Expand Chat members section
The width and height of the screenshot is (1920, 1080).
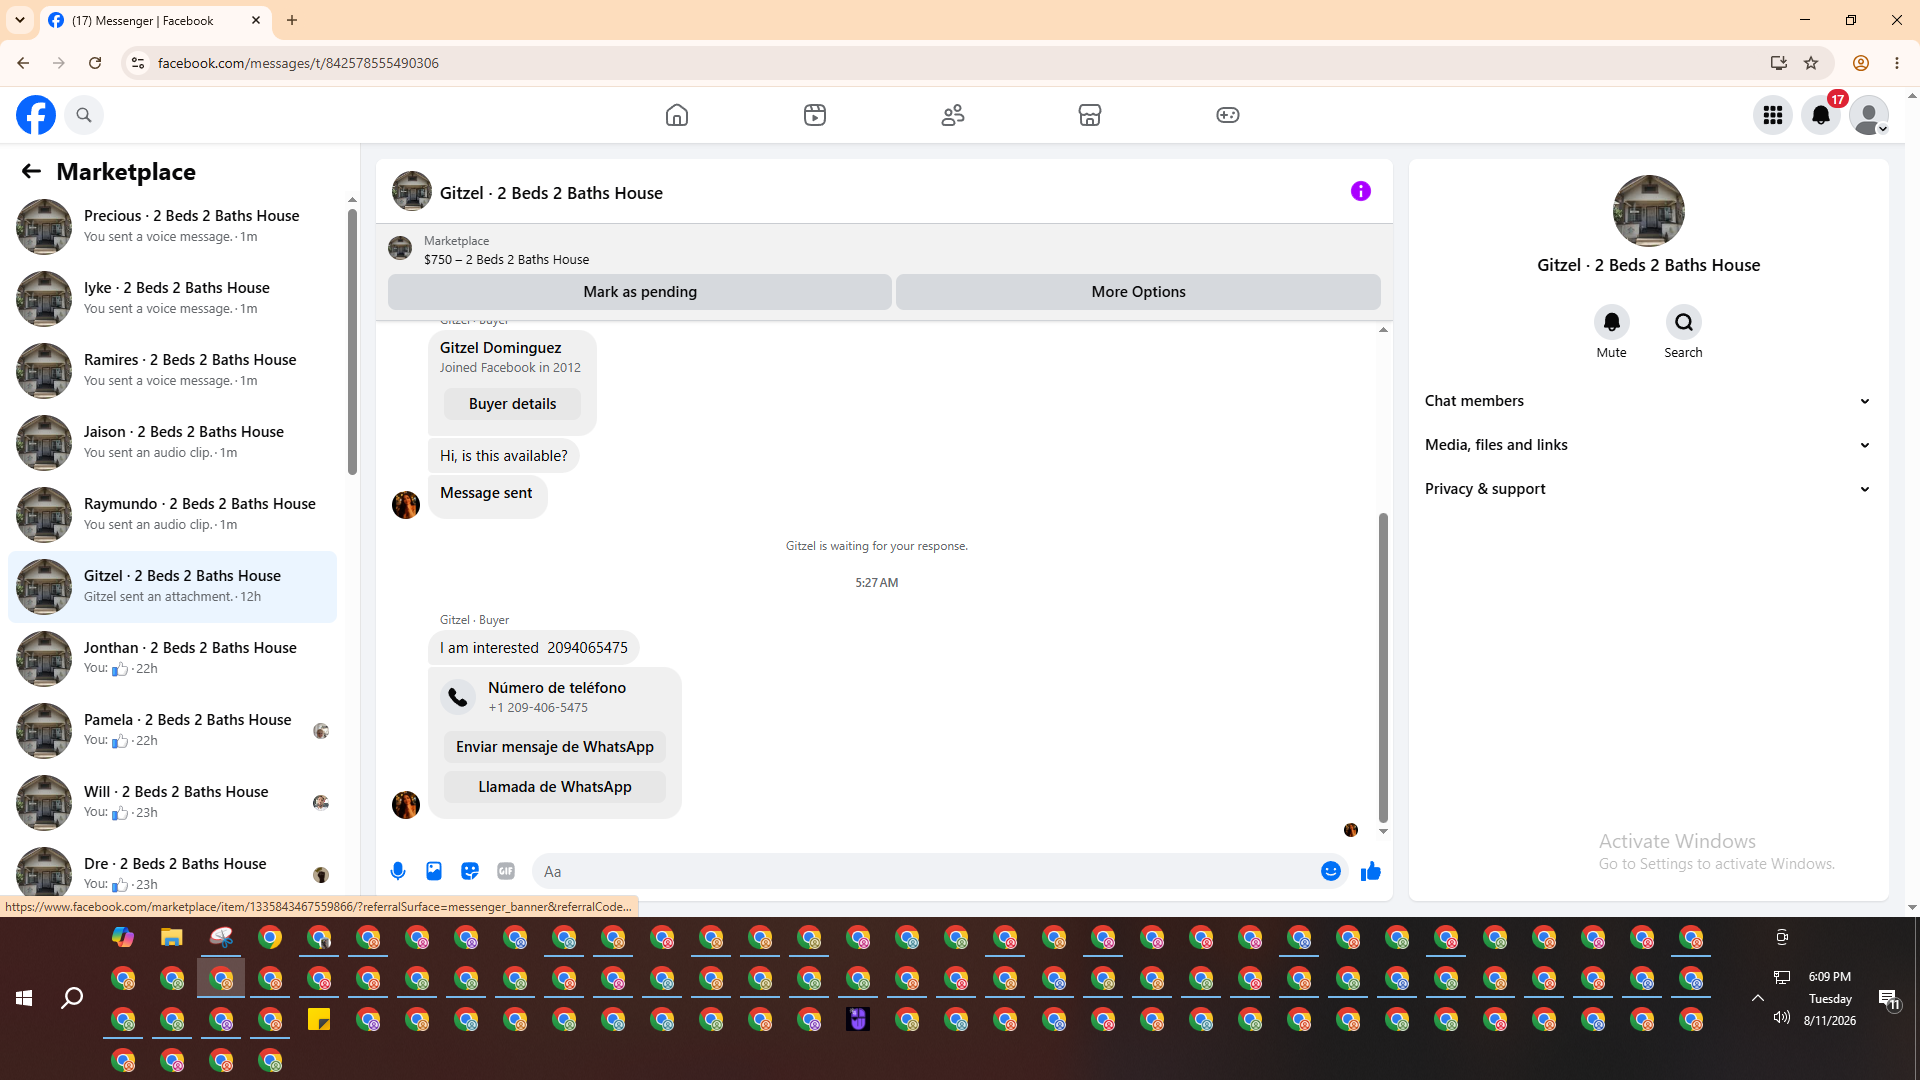coord(1648,401)
